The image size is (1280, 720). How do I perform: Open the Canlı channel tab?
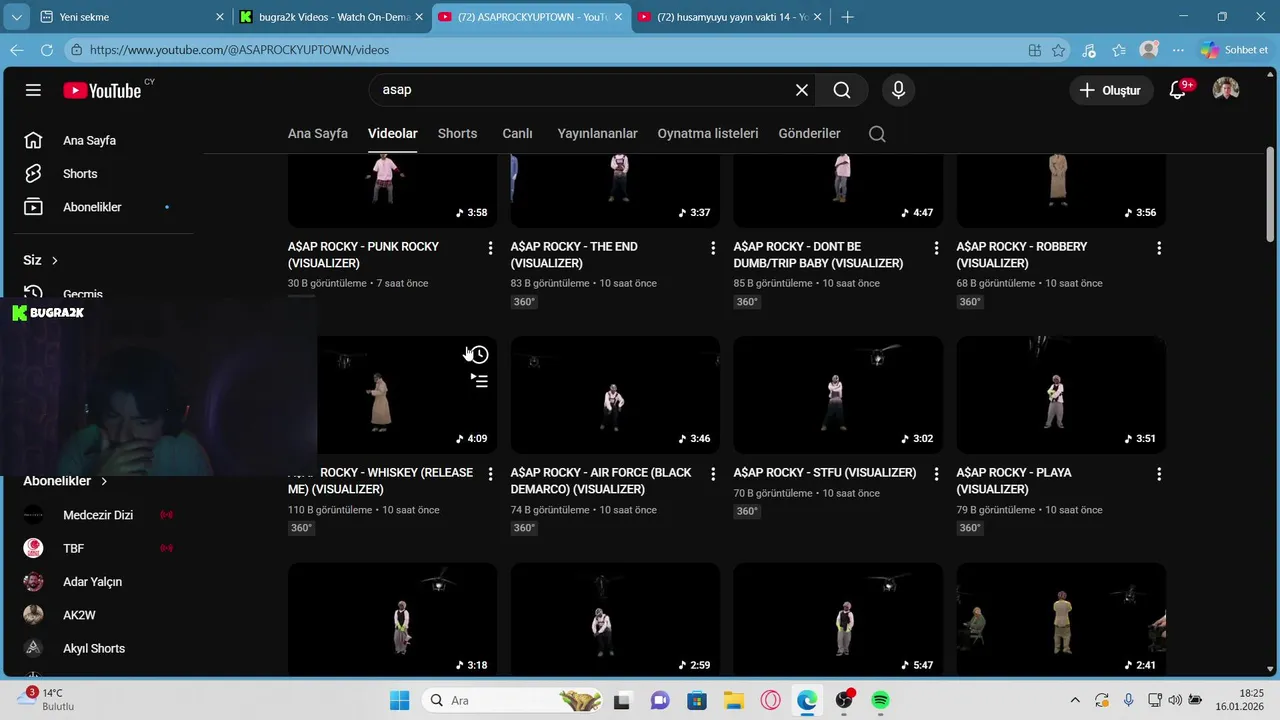click(517, 134)
